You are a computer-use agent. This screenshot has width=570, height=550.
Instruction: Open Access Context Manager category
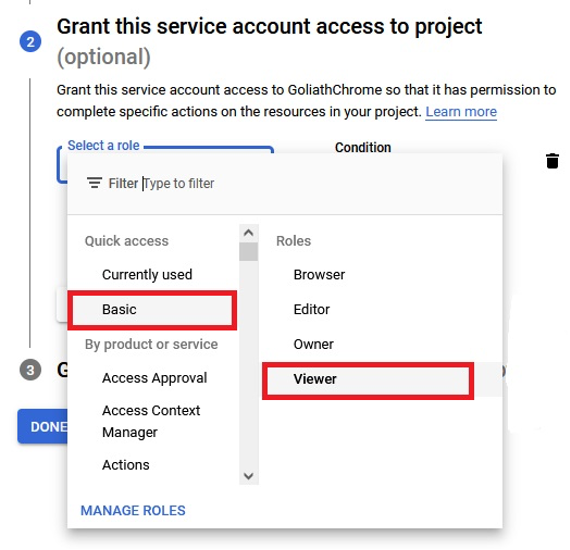153,421
